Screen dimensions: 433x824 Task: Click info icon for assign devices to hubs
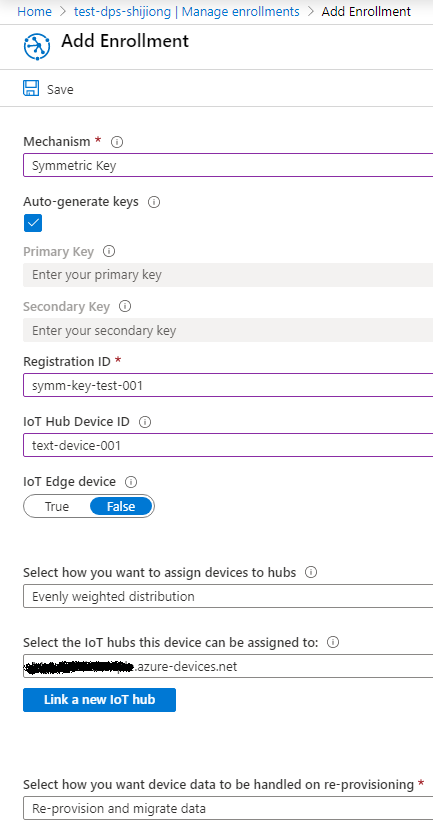311,572
